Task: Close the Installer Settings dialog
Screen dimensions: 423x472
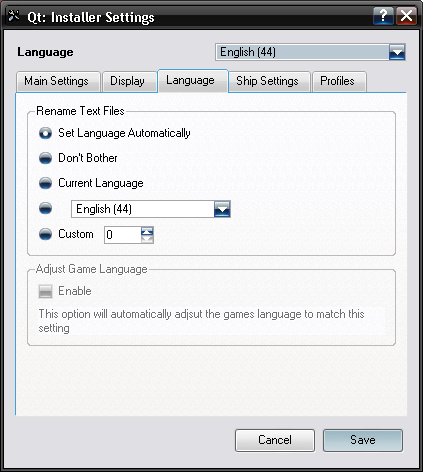Action: 406,16
